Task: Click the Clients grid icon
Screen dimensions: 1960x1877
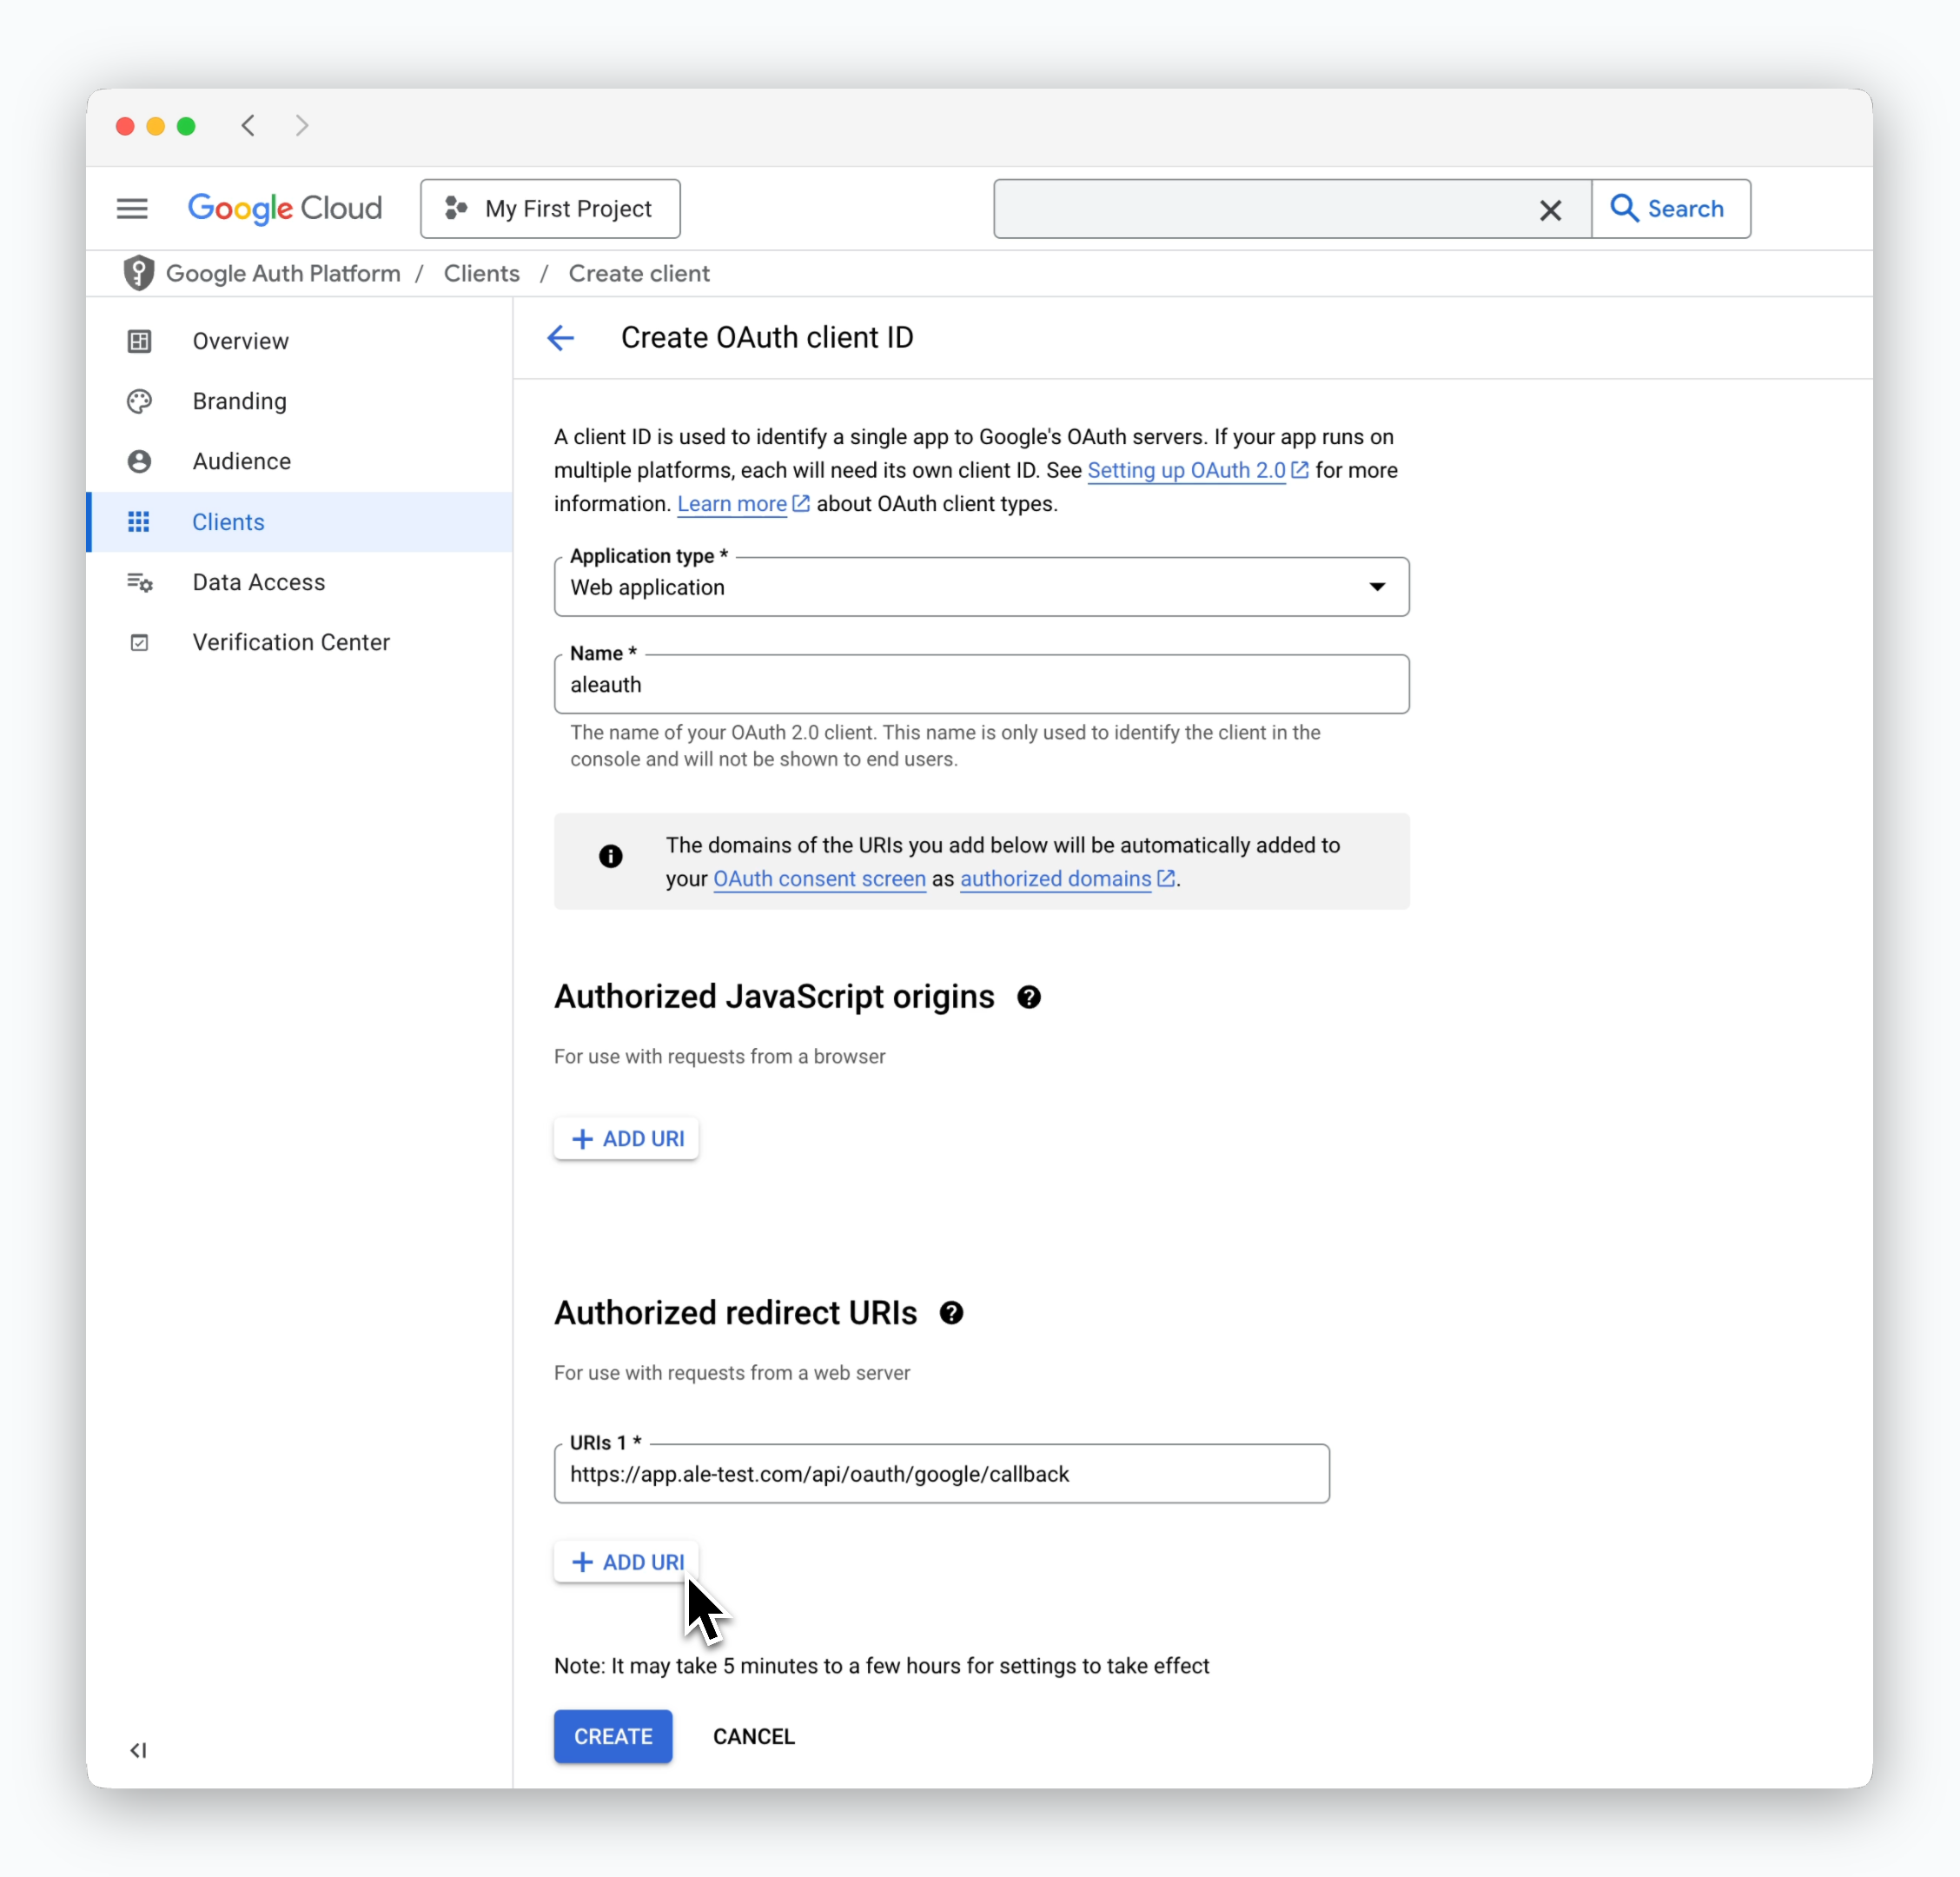Action: point(139,521)
